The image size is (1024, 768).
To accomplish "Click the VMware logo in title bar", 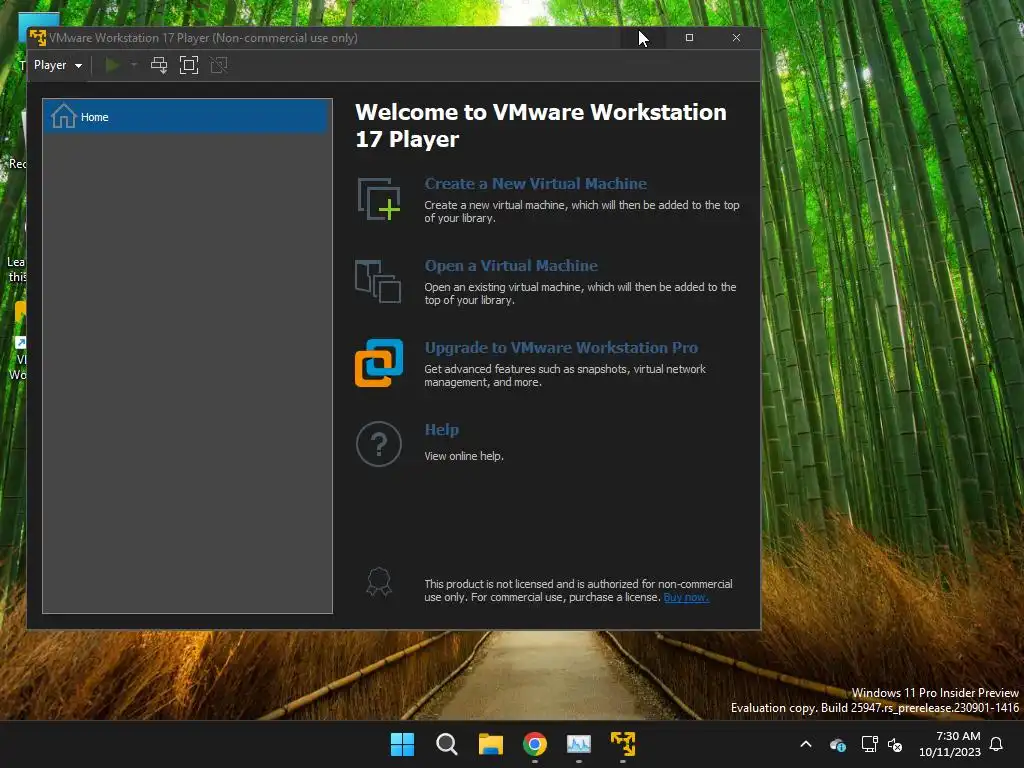I will (38, 38).
